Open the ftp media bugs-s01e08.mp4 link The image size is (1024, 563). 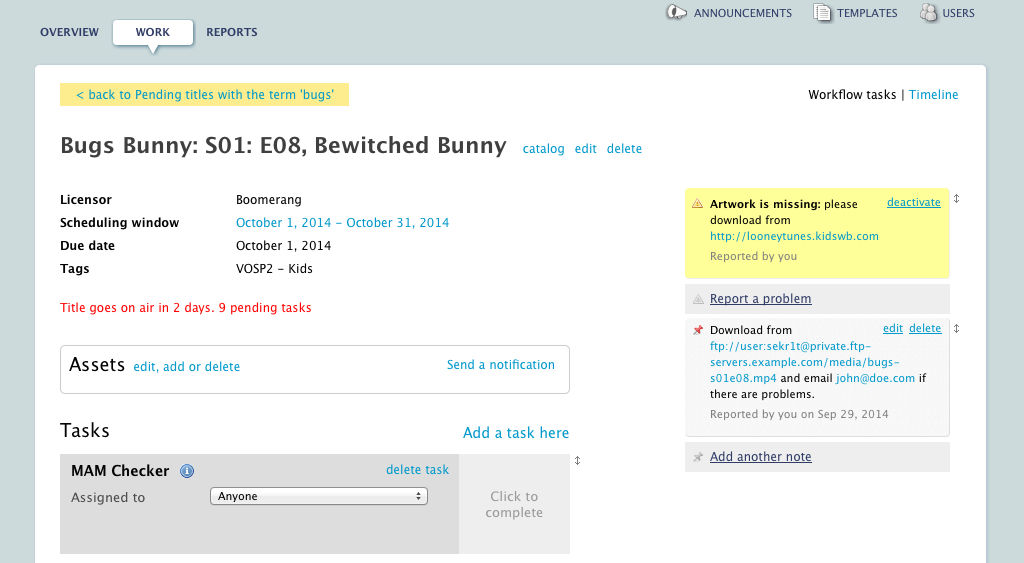click(805, 362)
